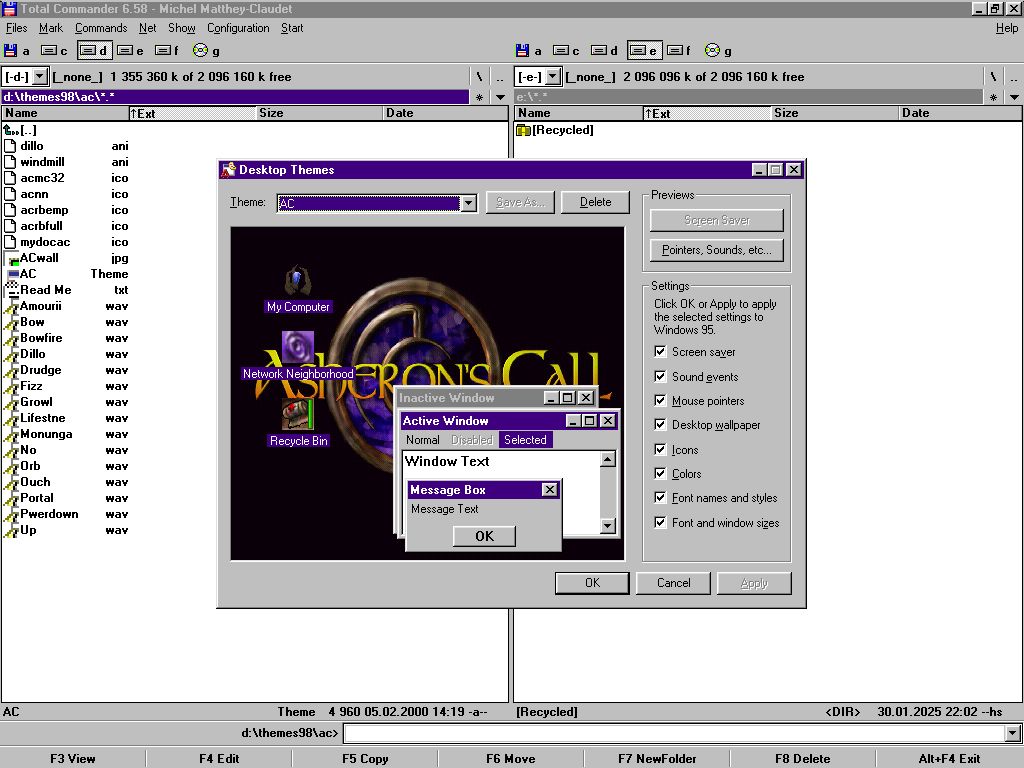Open the Commands menu
The width and height of the screenshot is (1024, 768).
click(100, 28)
